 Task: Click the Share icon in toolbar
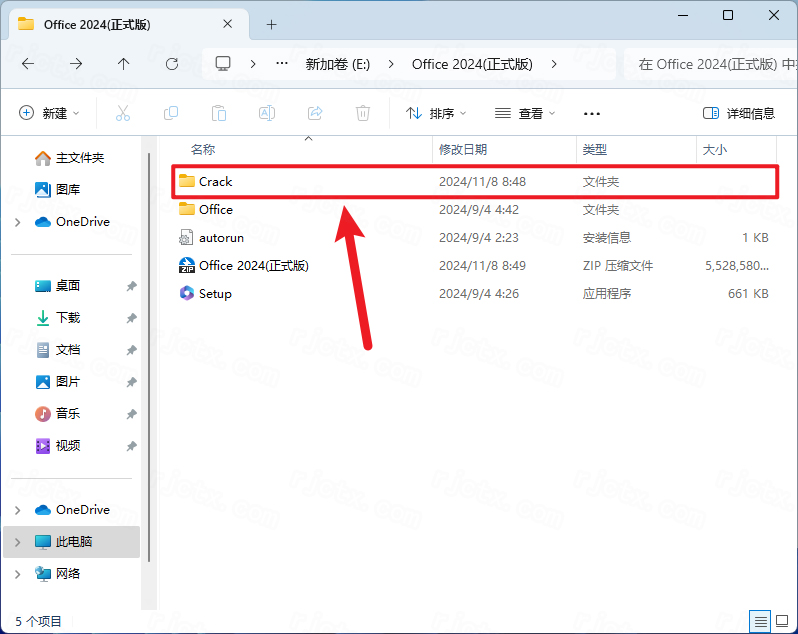(315, 113)
